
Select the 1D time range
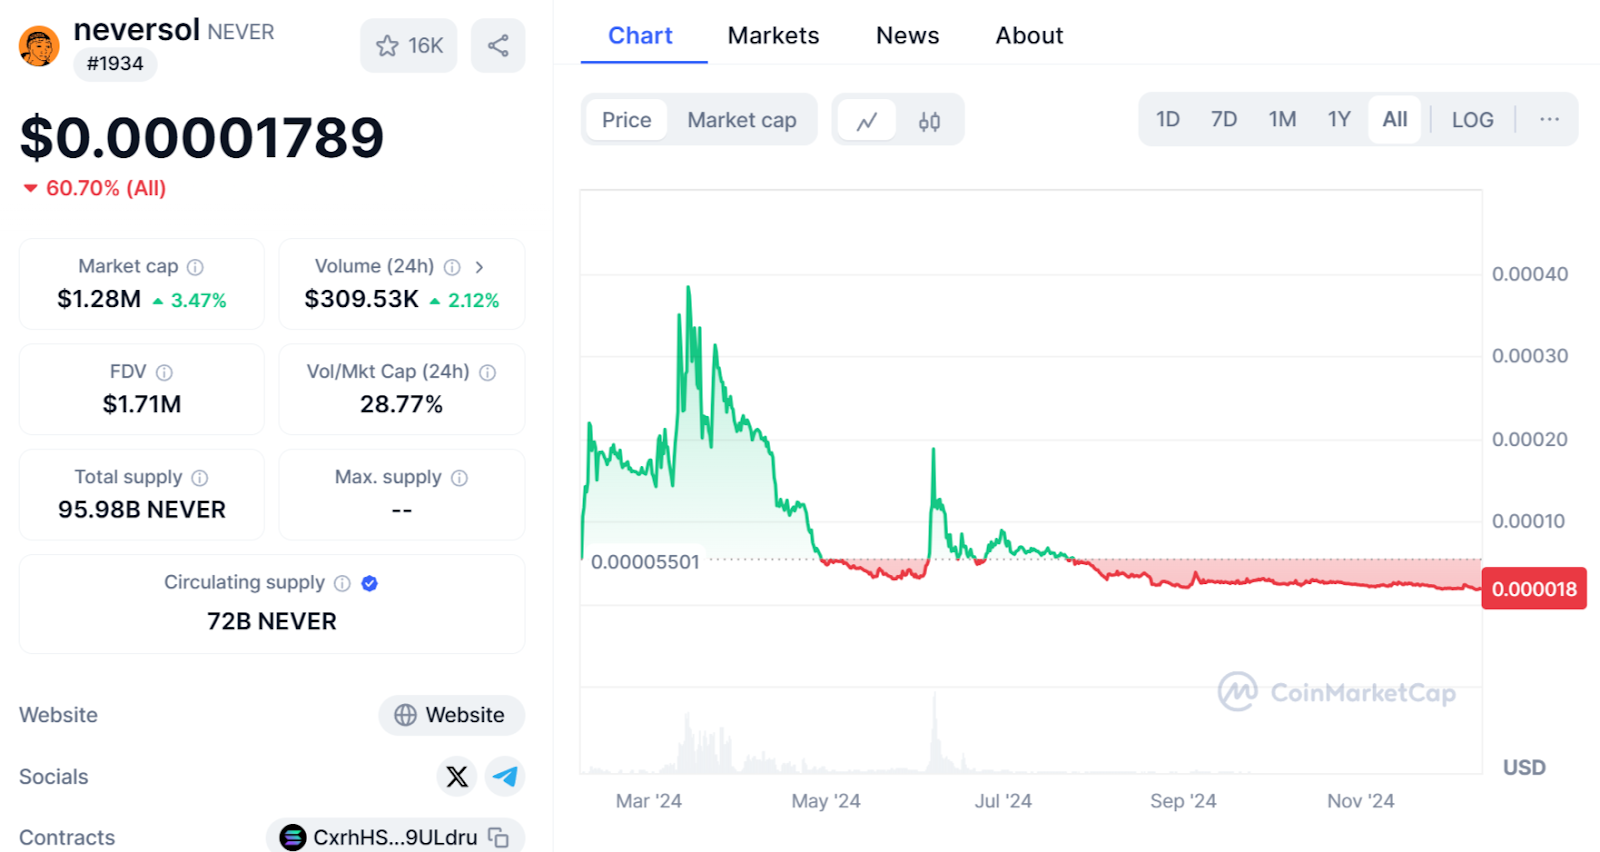click(1167, 120)
